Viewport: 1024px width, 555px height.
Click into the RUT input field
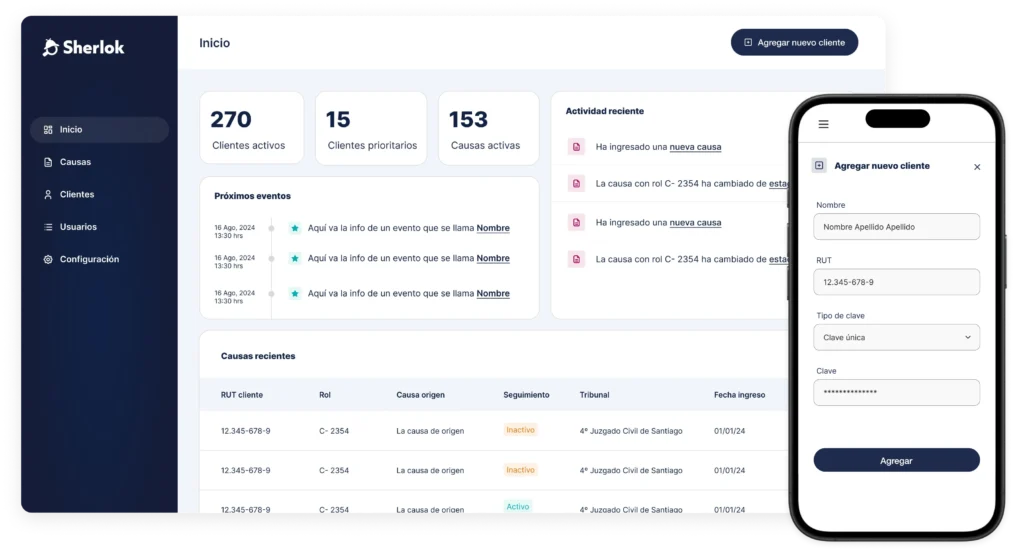click(896, 282)
